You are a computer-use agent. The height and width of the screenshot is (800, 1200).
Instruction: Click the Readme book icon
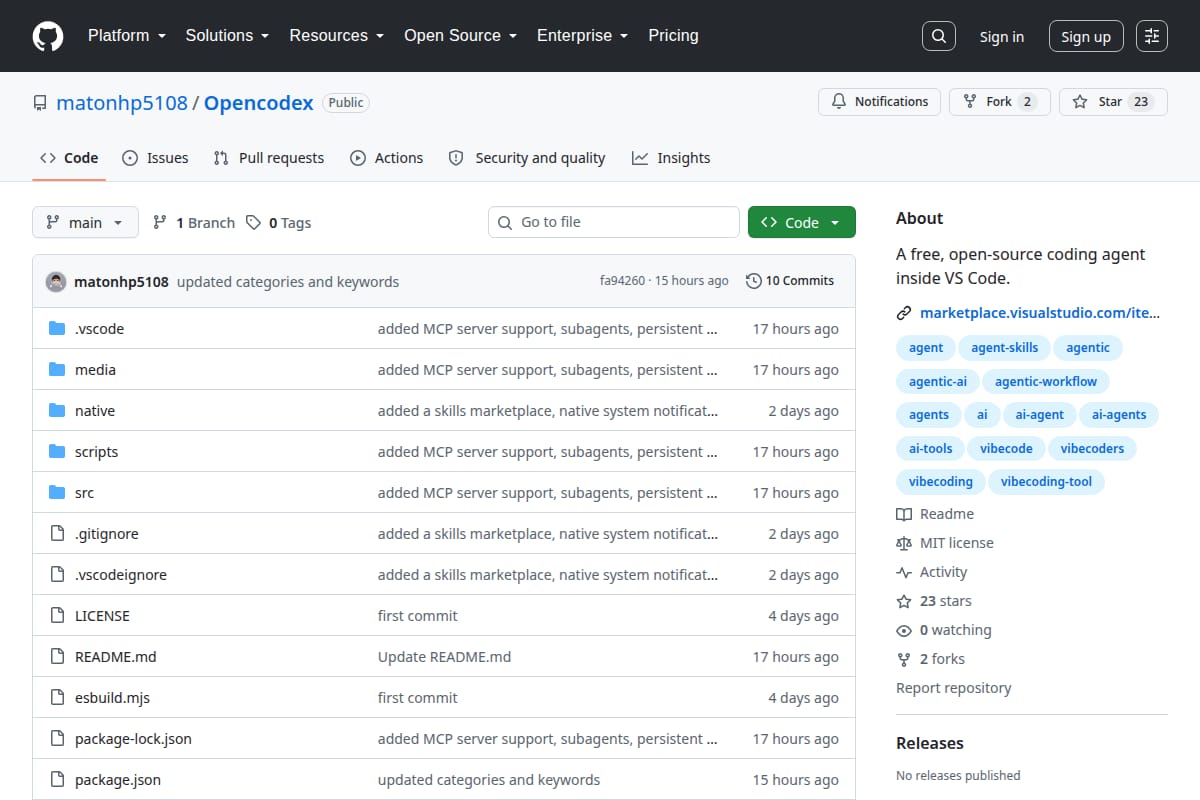coord(904,514)
